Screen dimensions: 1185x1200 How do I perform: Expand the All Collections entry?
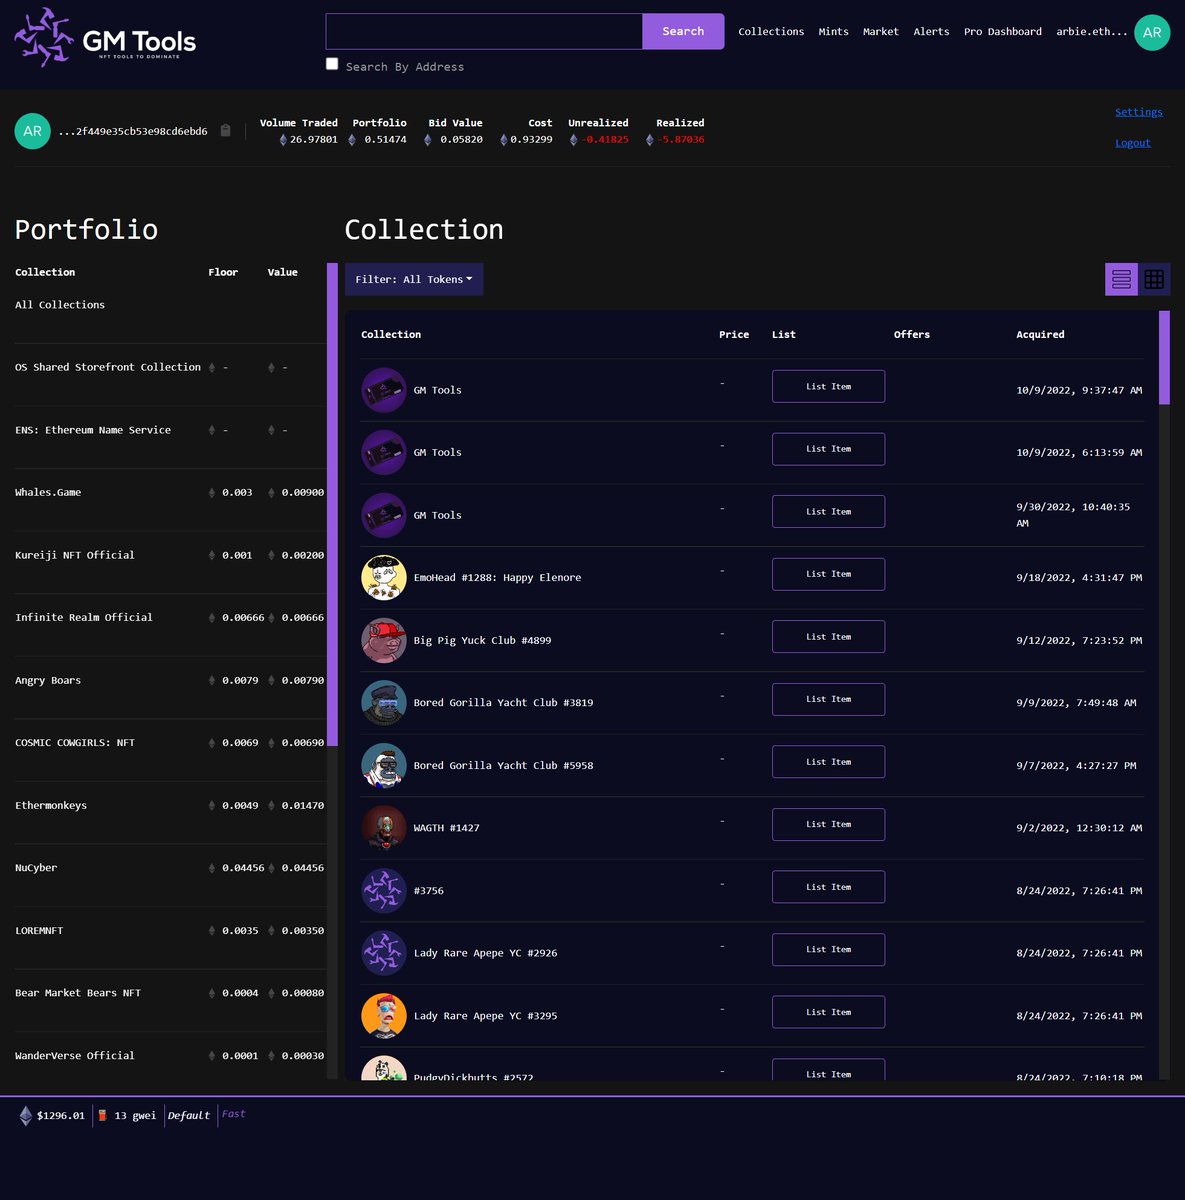pos(59,304)
